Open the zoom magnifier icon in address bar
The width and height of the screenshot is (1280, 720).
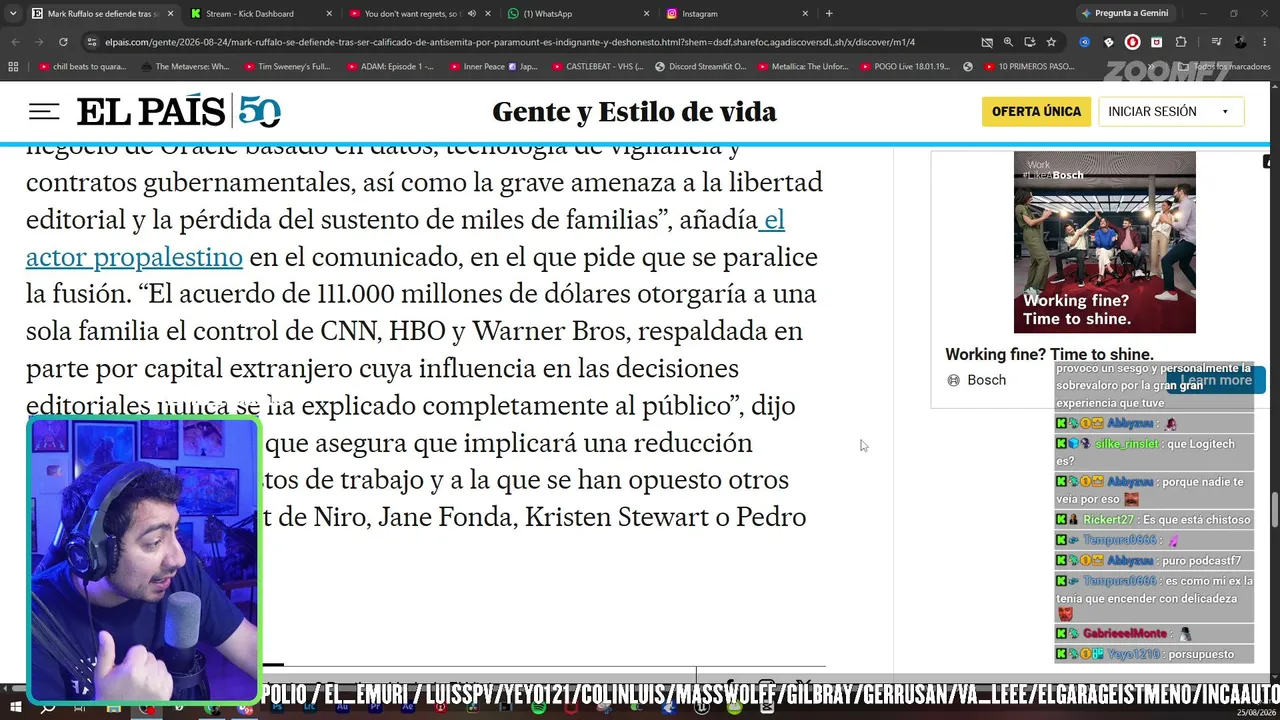point(1008,42)
